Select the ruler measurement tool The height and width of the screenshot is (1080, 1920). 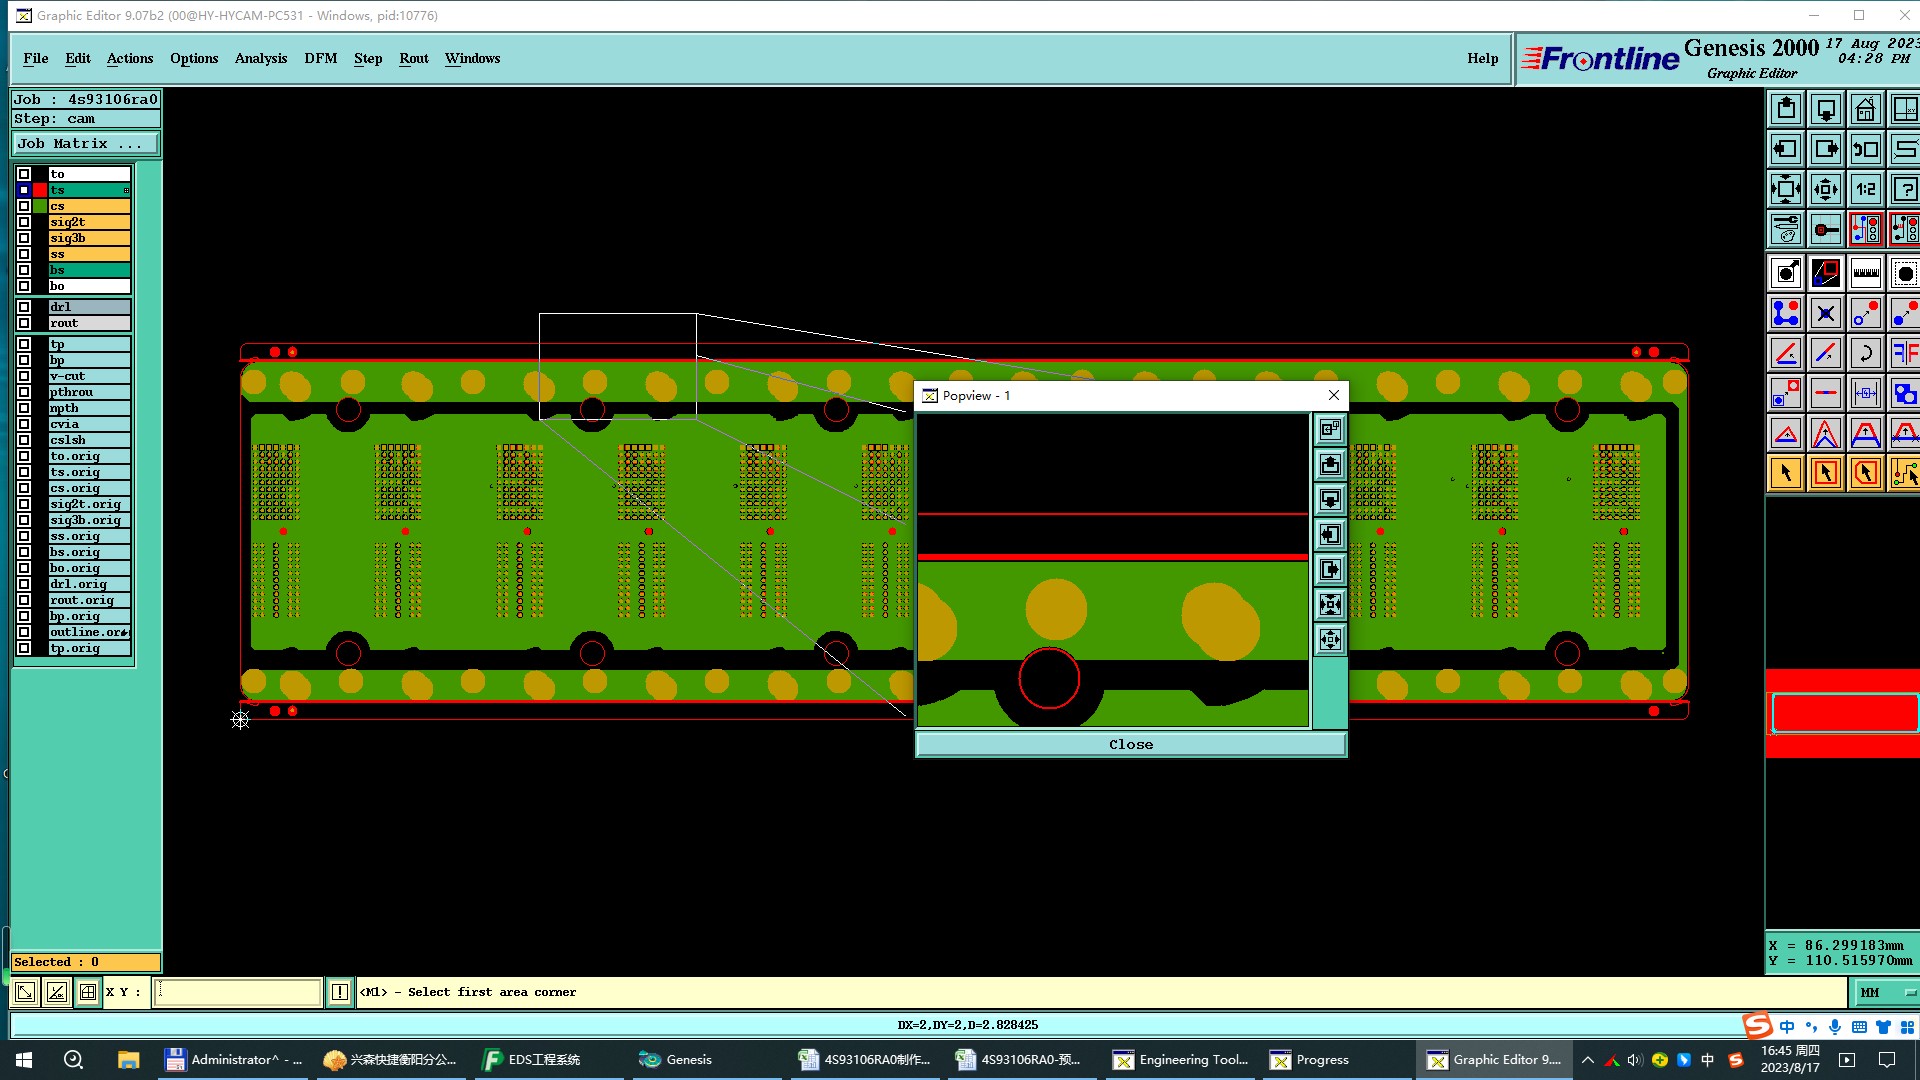pos(1865,273)
